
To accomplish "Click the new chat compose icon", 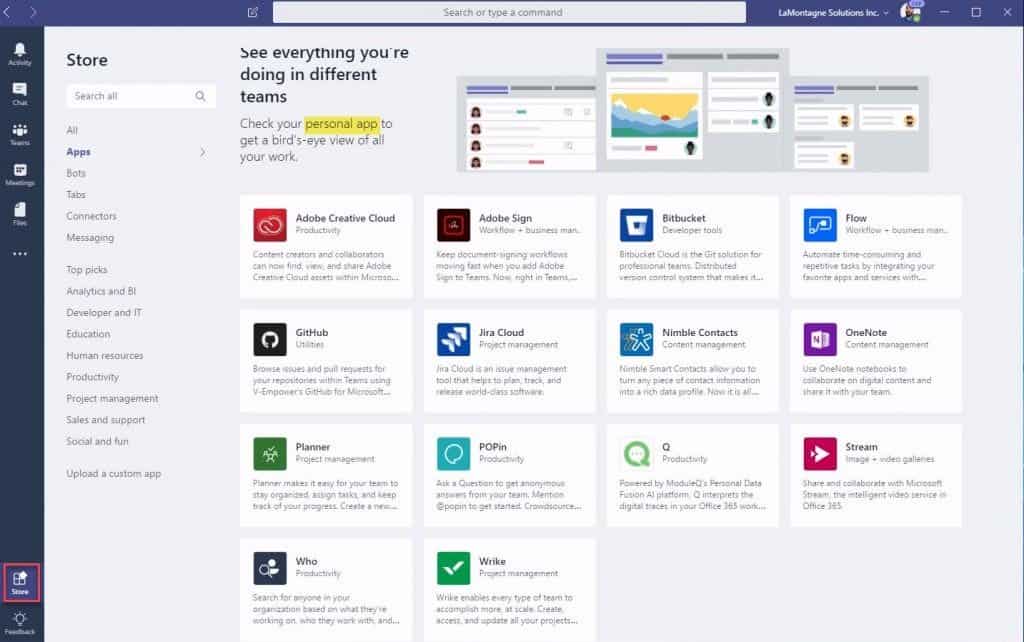I will tap(252, 12).
